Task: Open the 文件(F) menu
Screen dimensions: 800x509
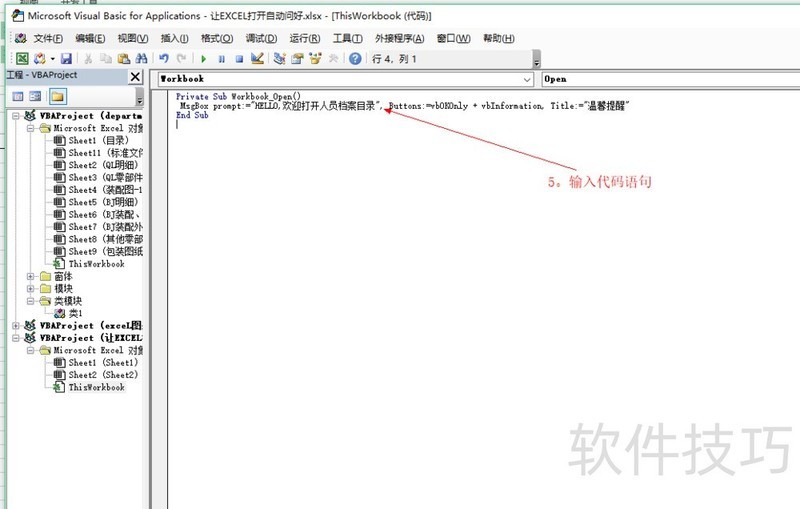Action: (48, 38)
